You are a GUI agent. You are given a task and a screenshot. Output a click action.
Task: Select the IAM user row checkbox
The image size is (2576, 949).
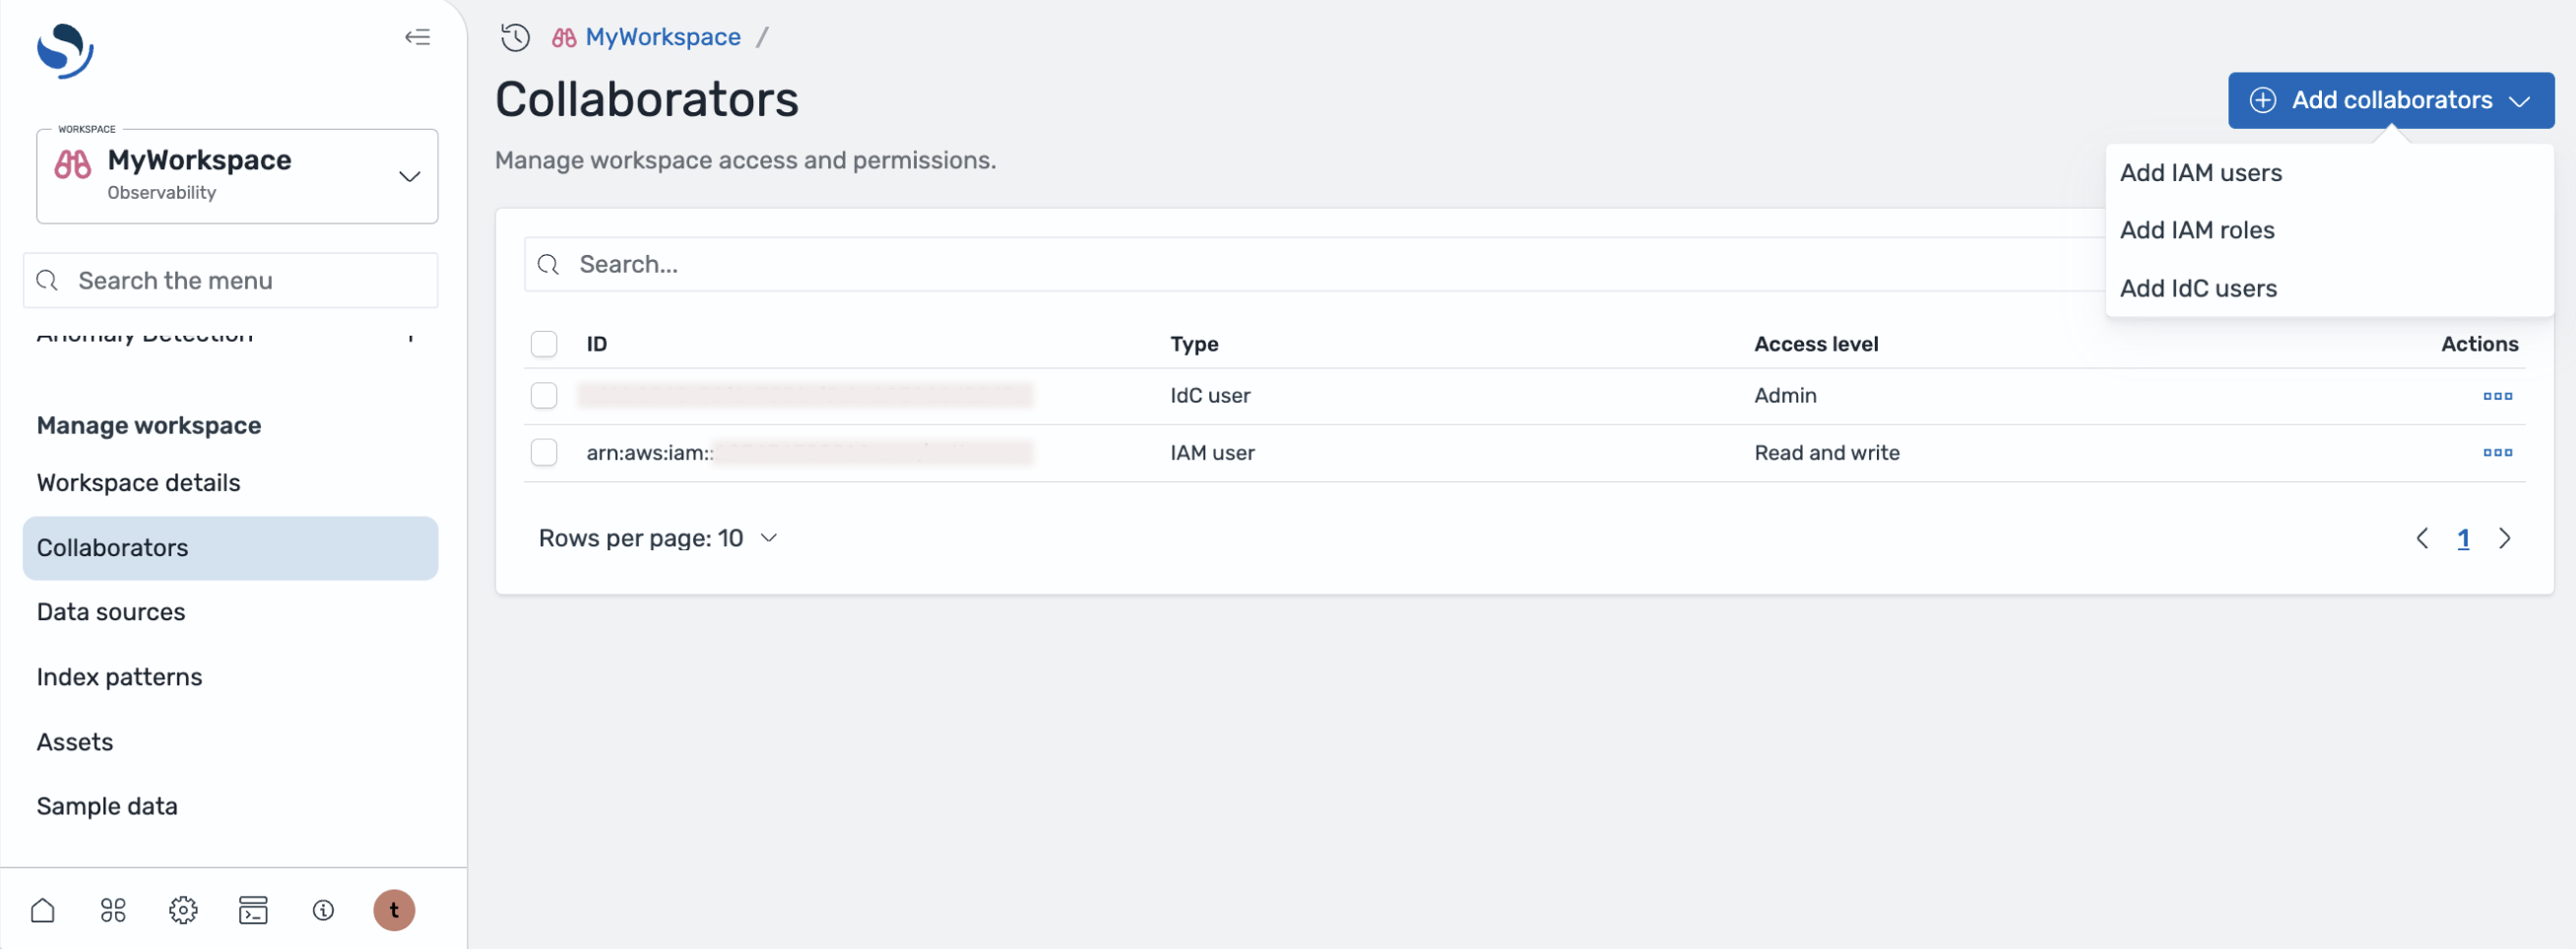(x=544, y=453)
